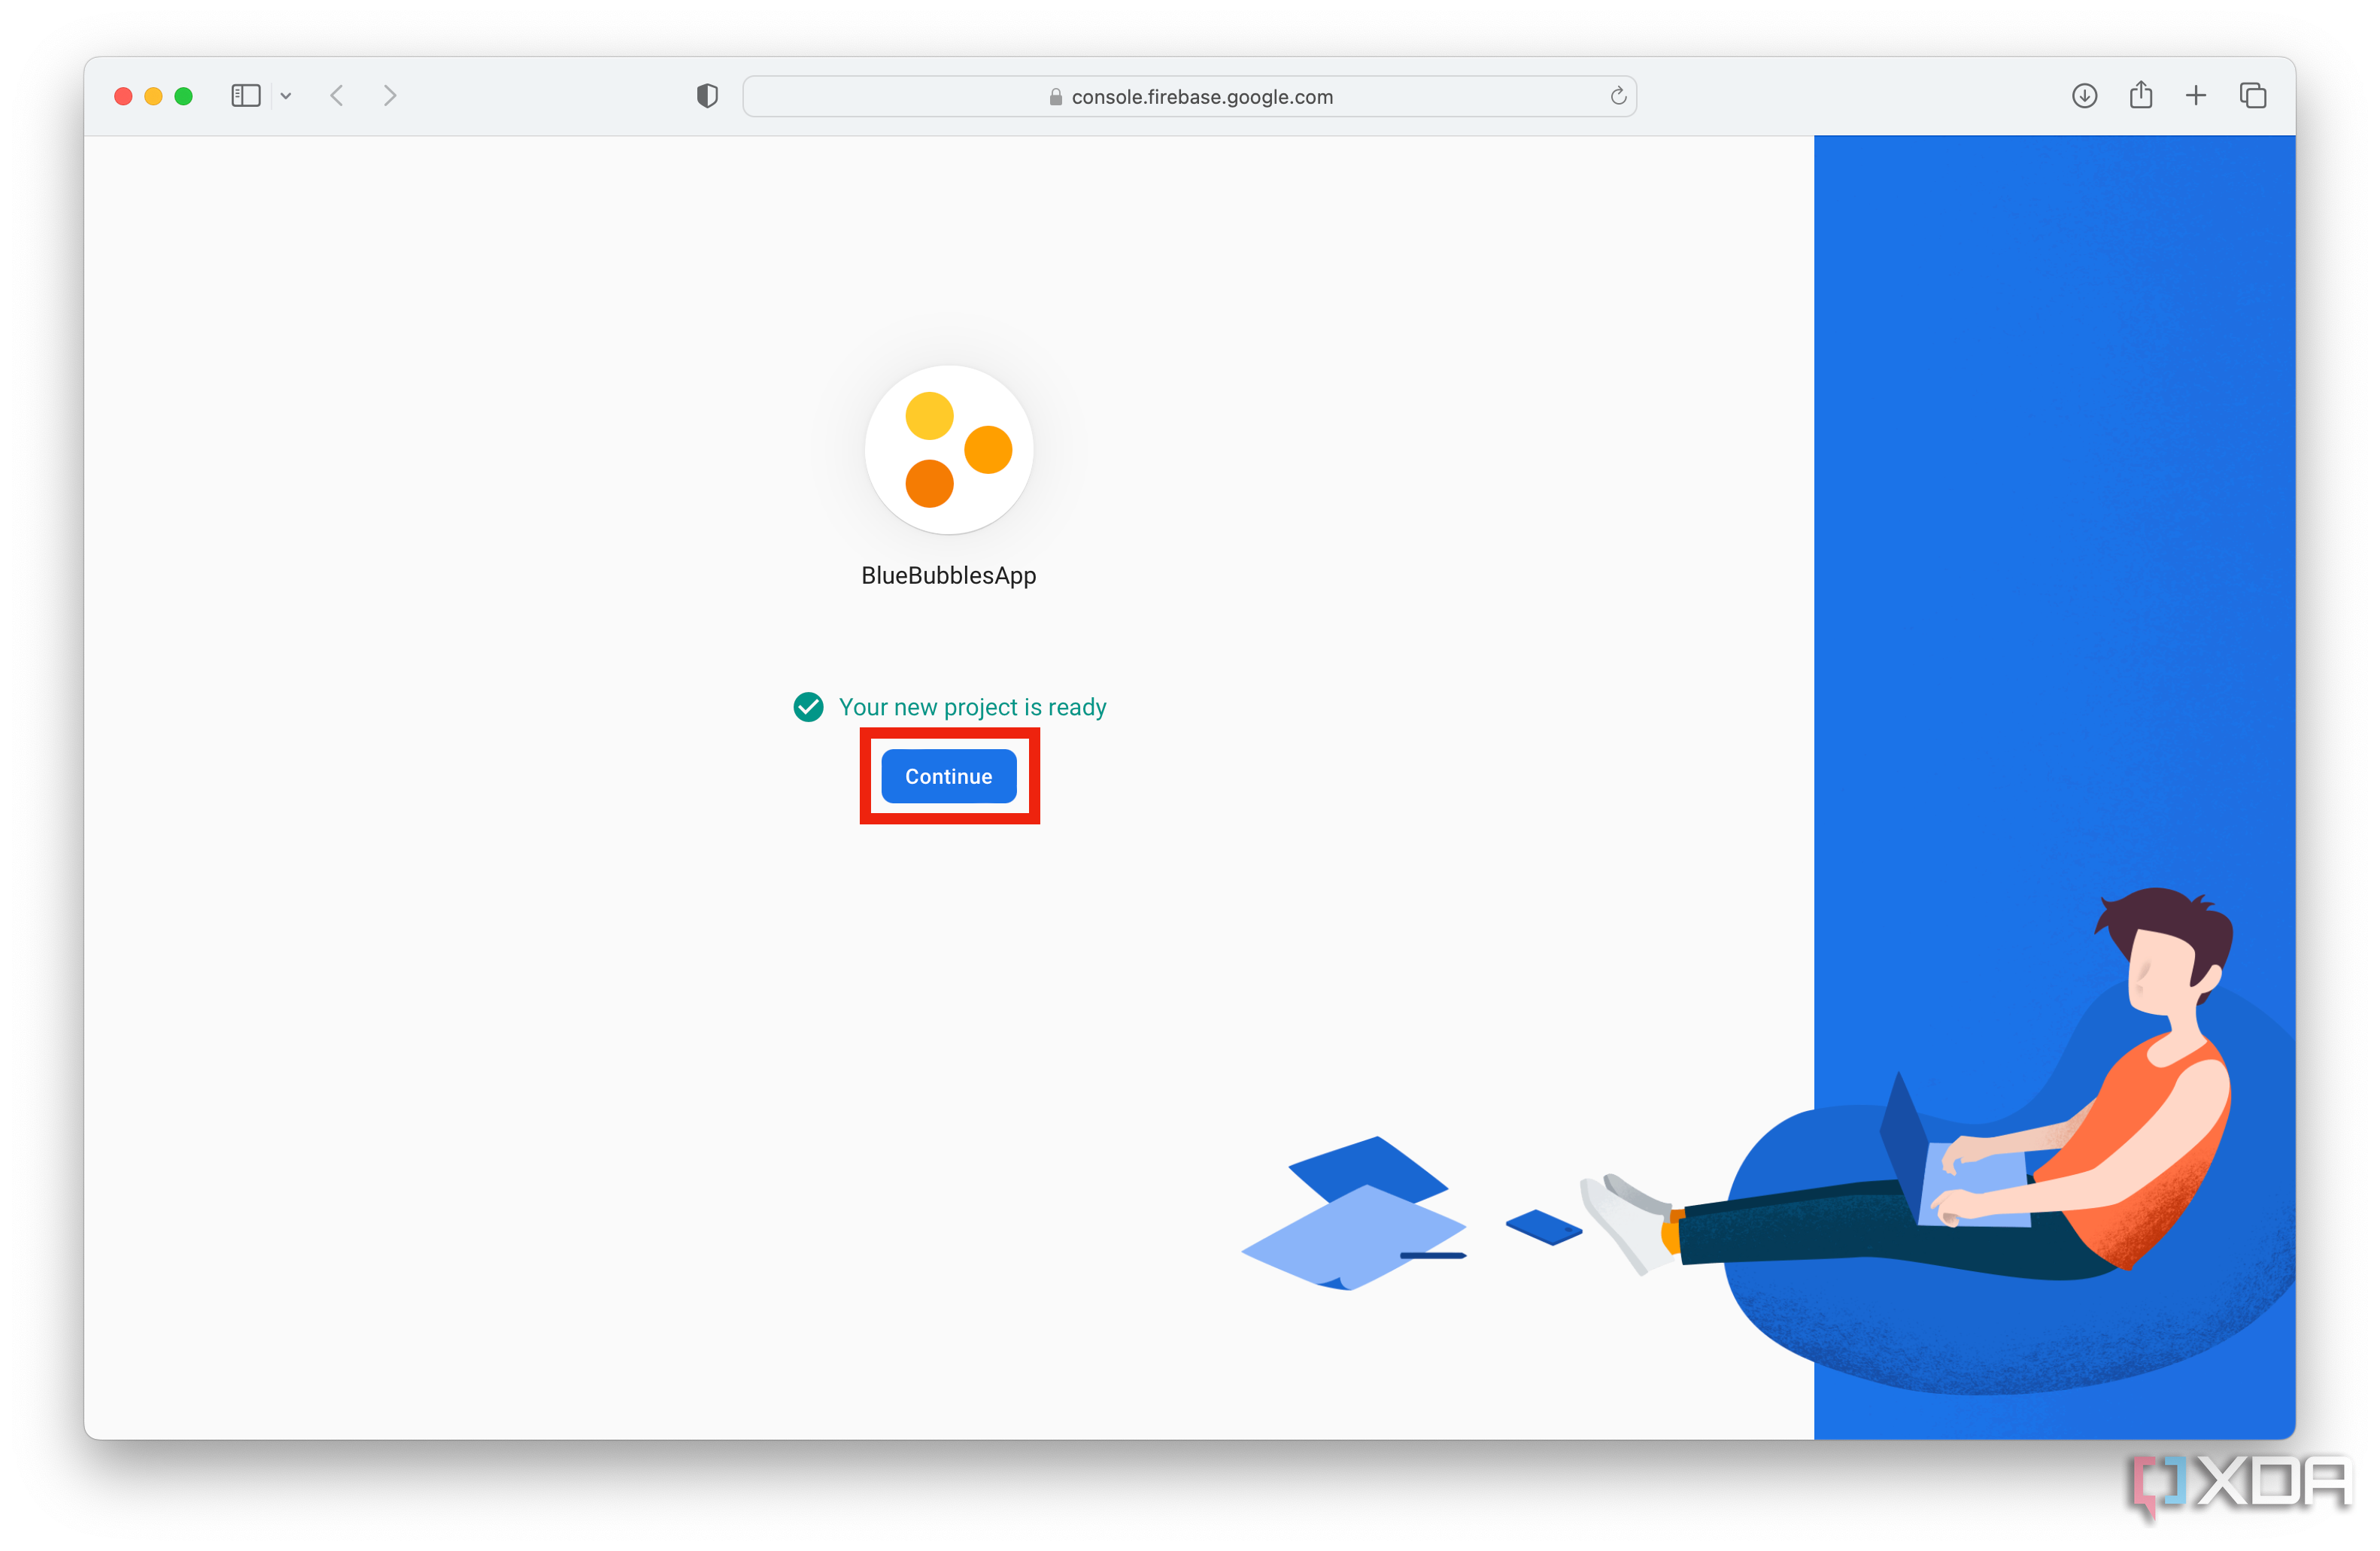Open the Share icon in toolbar
The image size is (2380, 1551).
pos(2140,96)
